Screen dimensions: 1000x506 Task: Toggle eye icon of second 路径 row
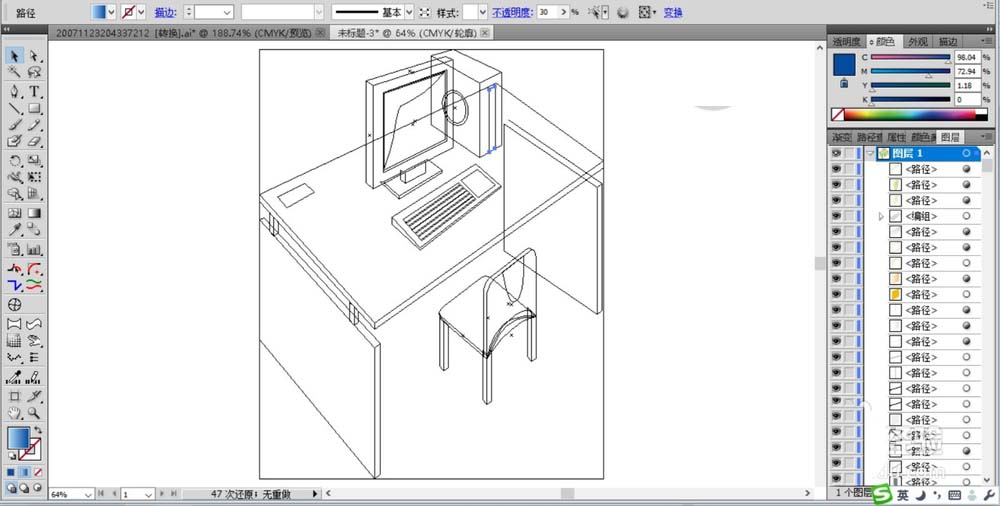[x=836, y=184]
